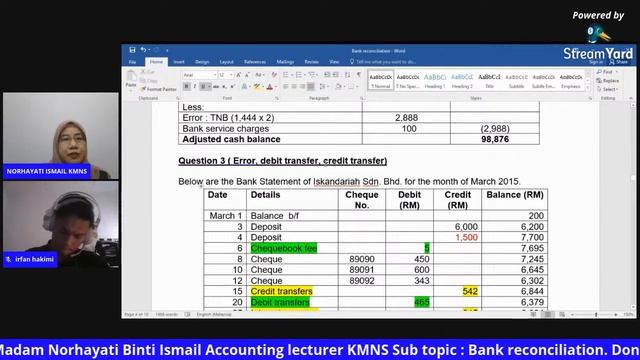The height and width of the screenshot is (360, 640).
Task: Click the Copy icon
Action: click(x=144, y=80)
